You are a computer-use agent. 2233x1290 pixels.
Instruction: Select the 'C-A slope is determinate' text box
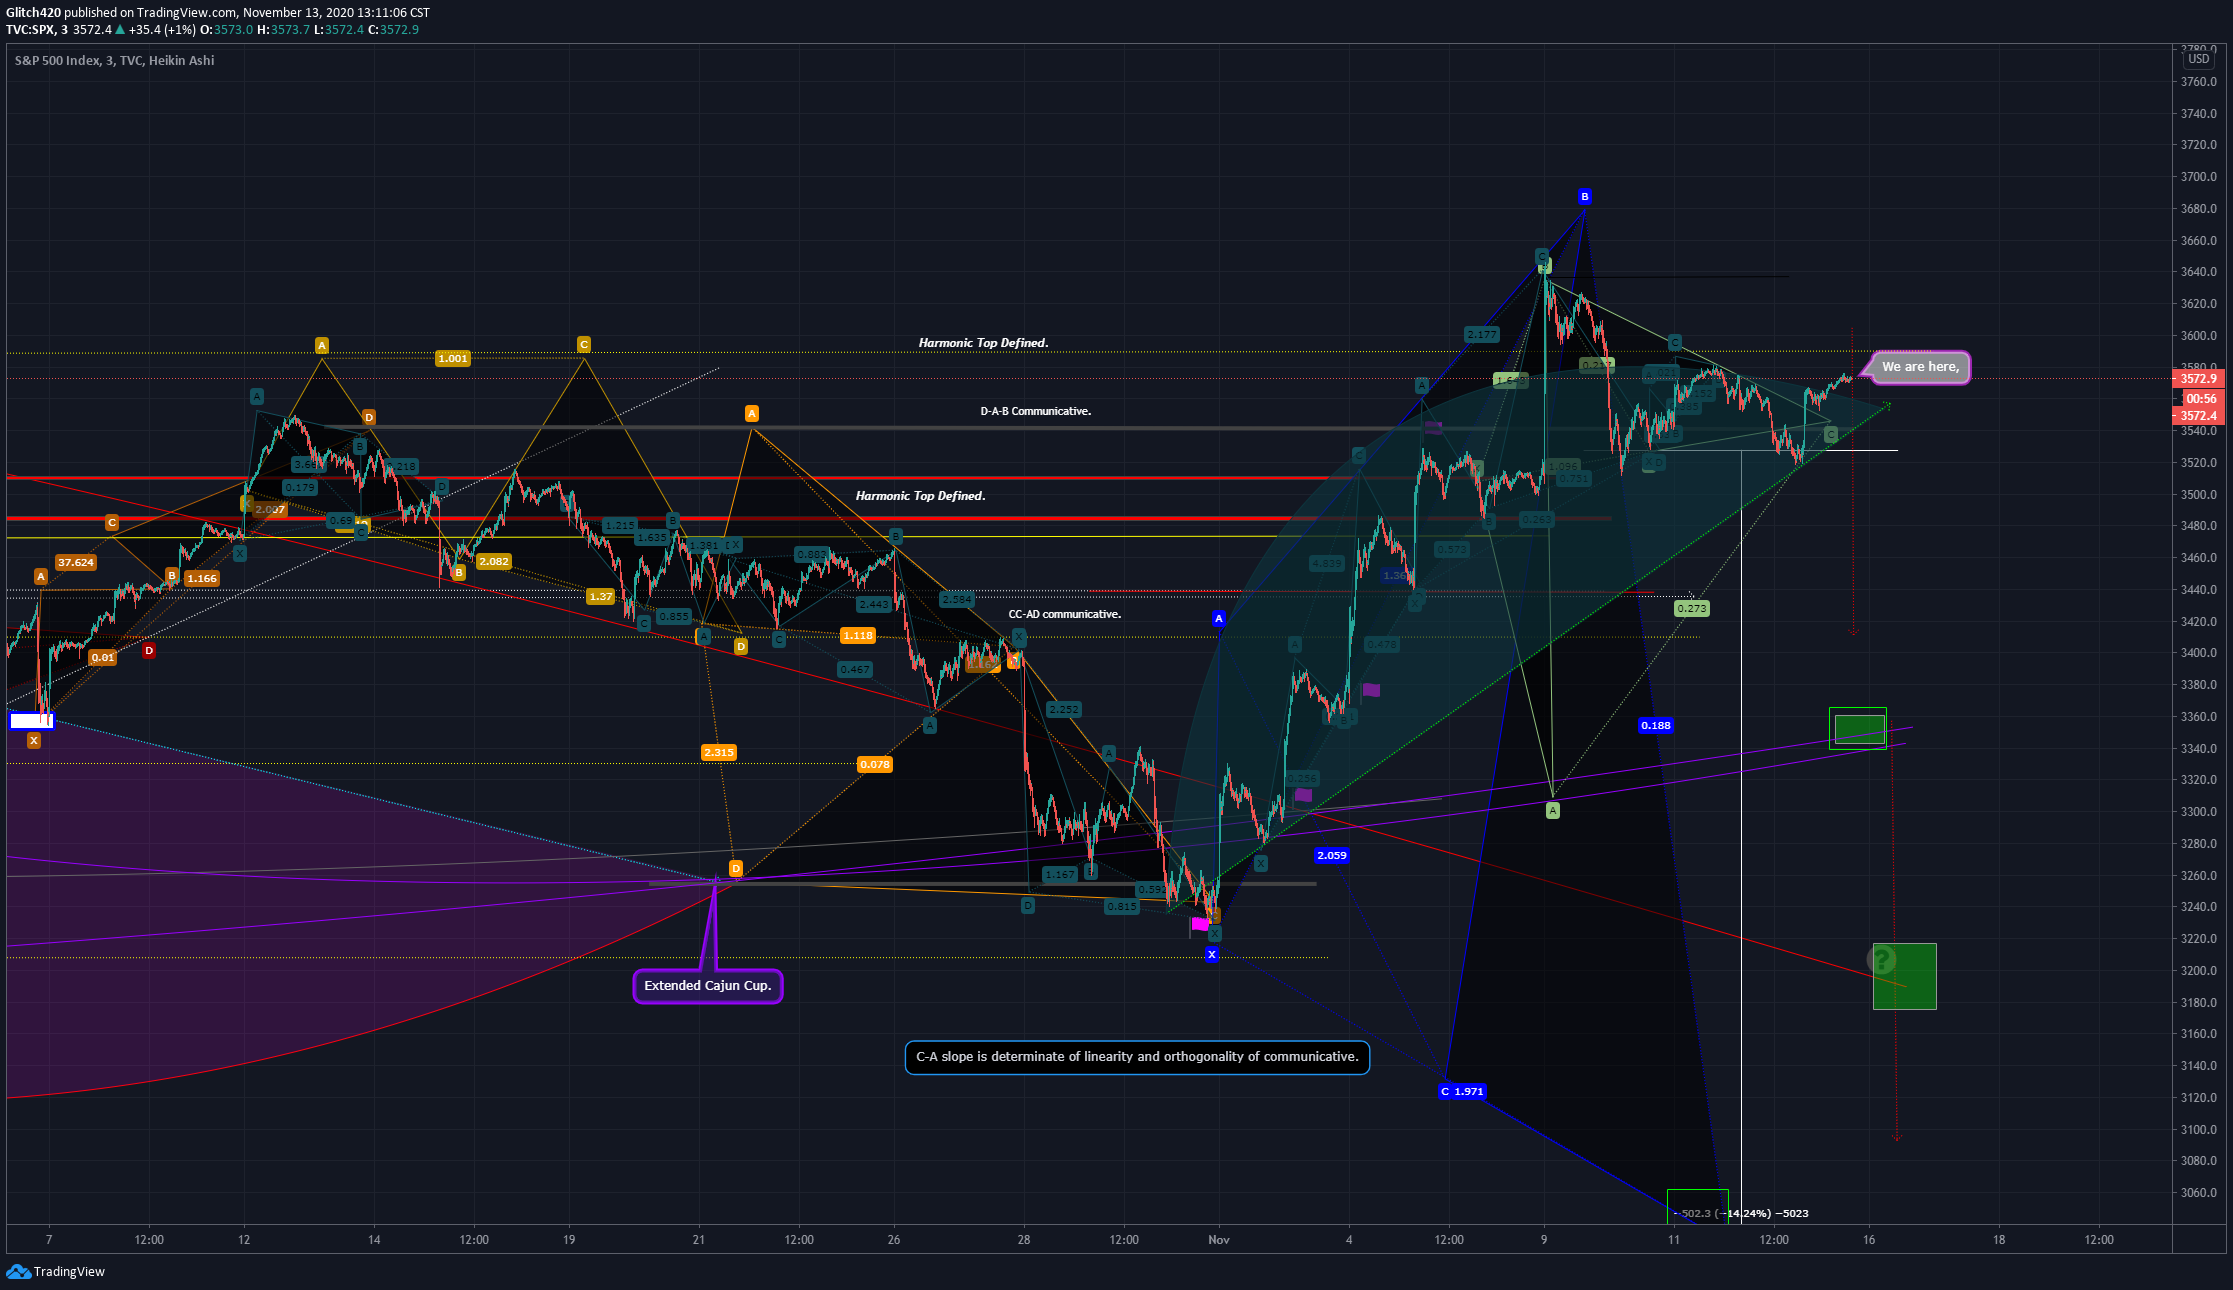1137,1057
